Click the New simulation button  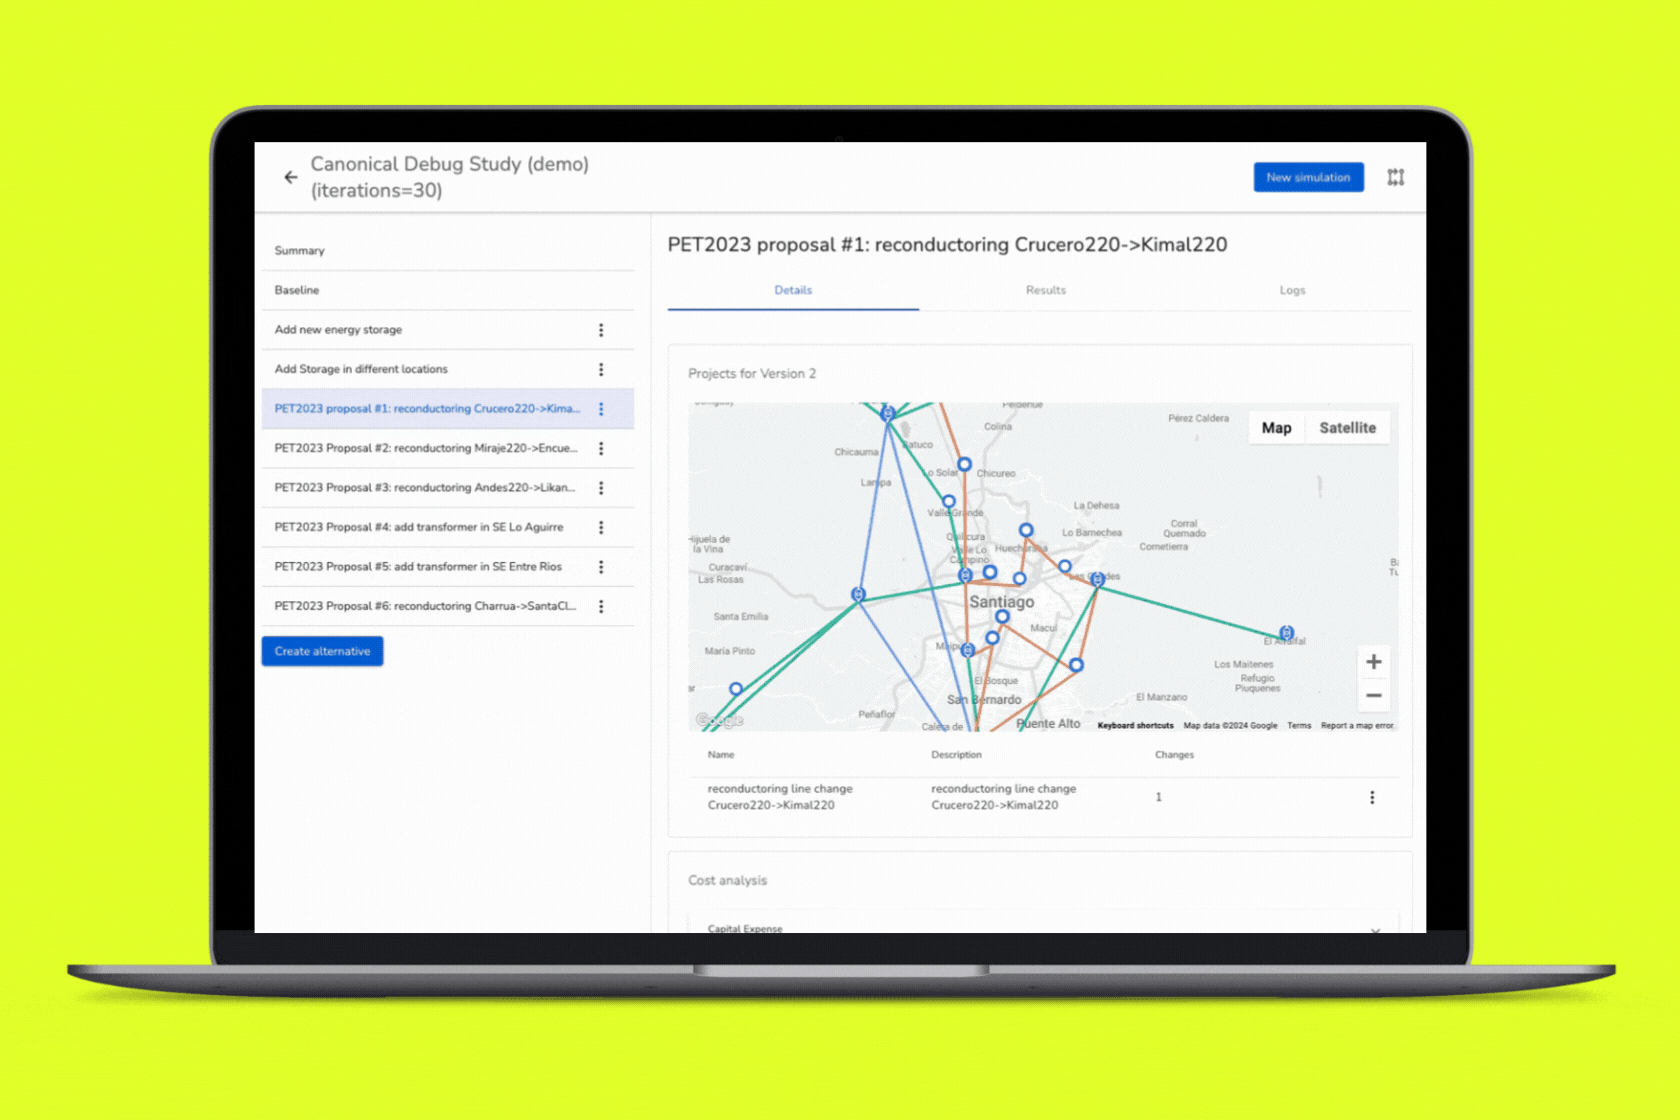(1307, 177)
